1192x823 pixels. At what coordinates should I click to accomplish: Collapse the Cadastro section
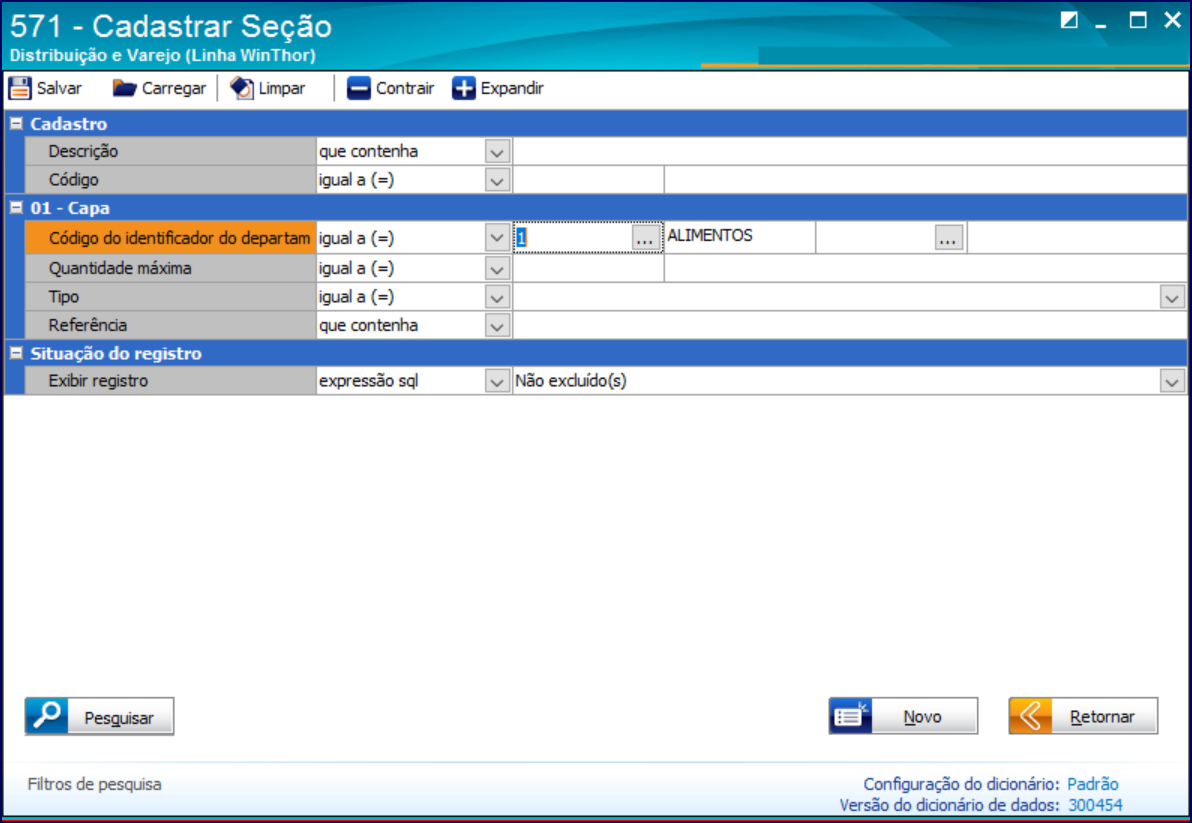coord(16,123)
